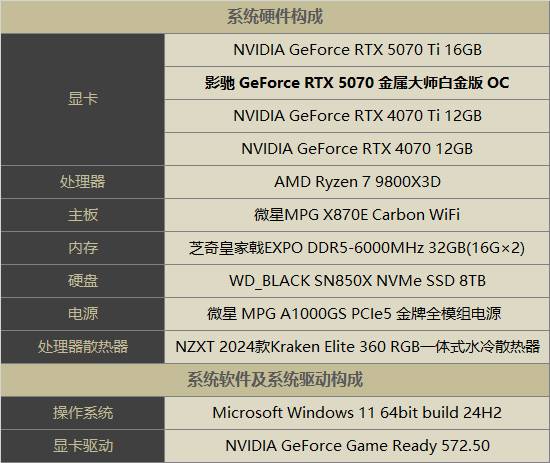Image resolution: width=550 pixels, height=463 pixels.
Task: Click the 系统软件及系统驱动构成 header row
Action: point(275,380)
